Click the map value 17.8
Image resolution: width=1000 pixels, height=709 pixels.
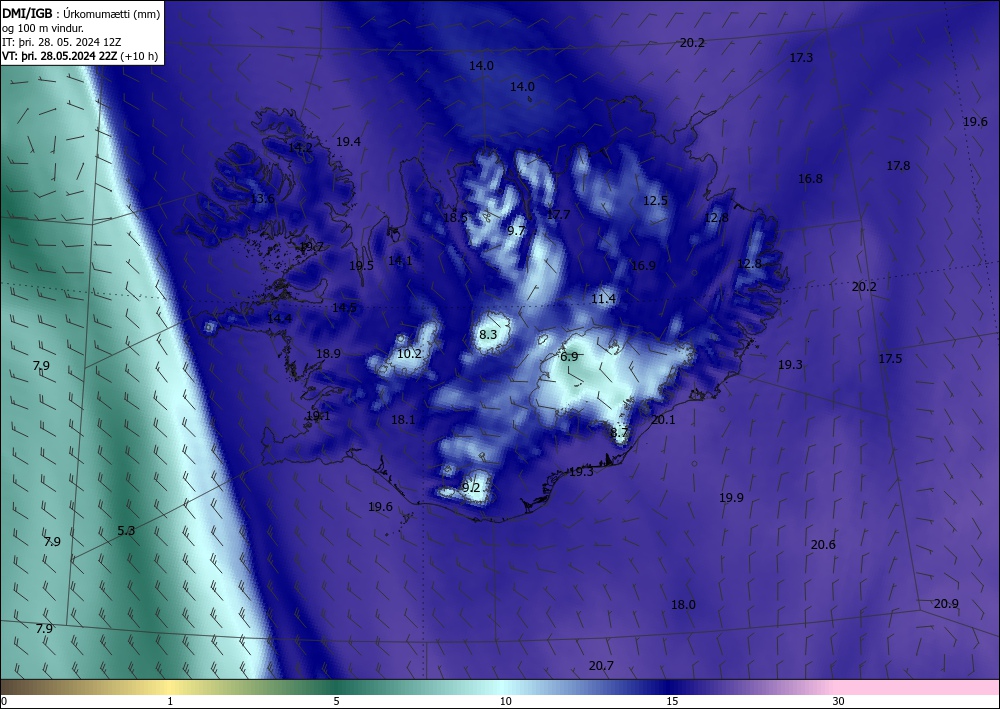[x=898, y=166]
